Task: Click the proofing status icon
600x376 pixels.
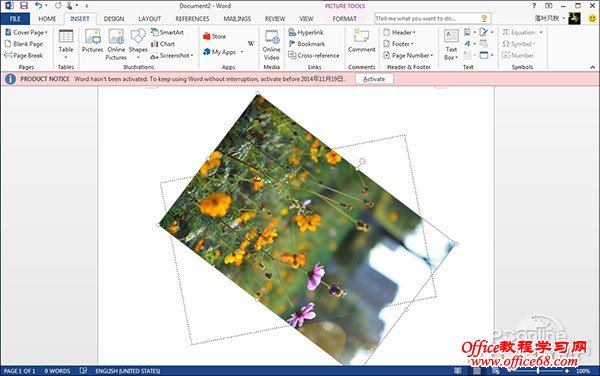Action: click(x=83, y=371)
